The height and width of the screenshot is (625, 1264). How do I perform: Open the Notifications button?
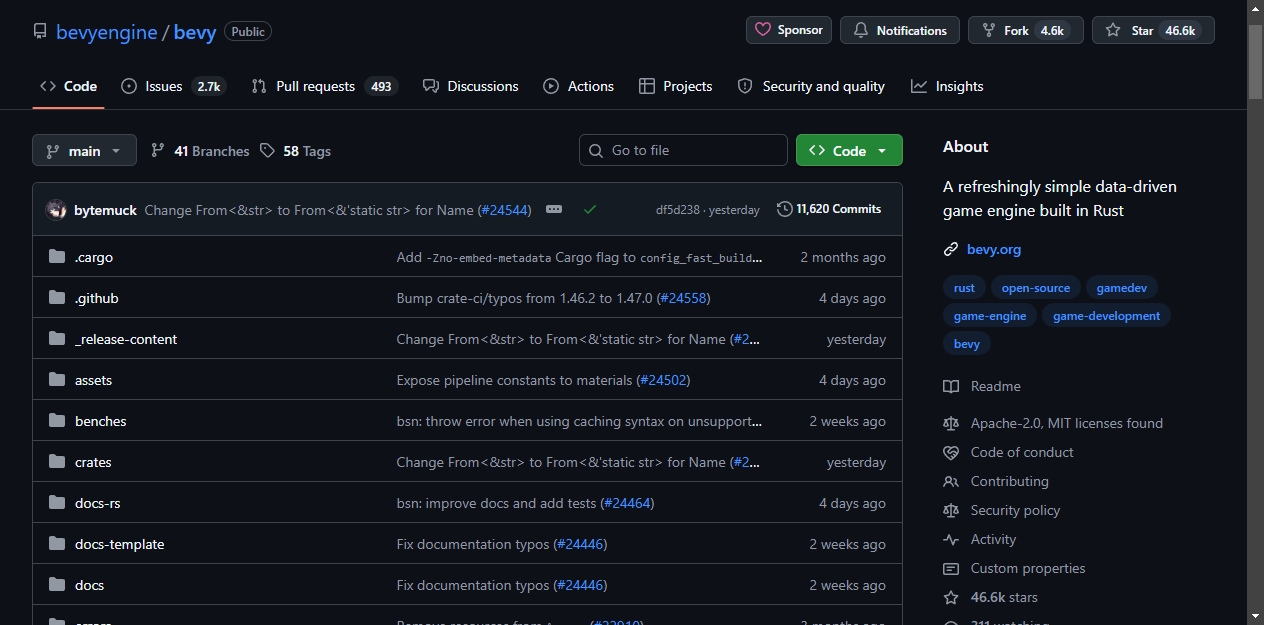tap(900, 30)
